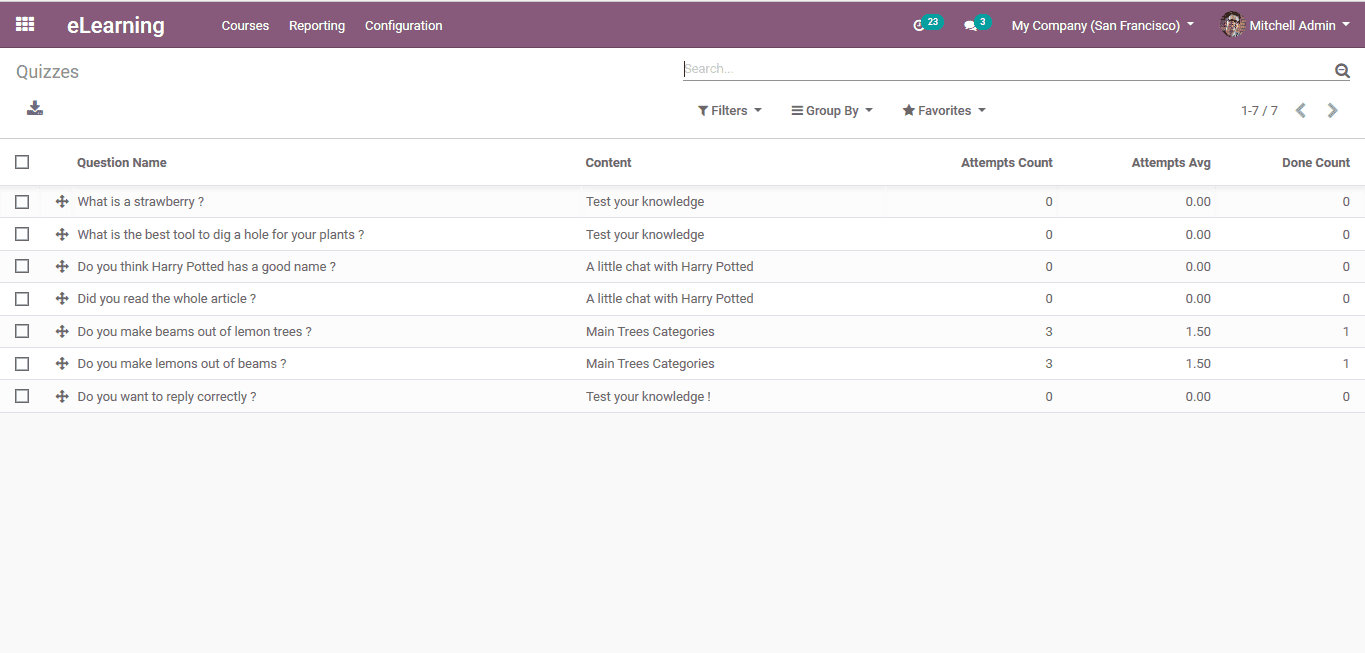Go to previous page arrow

pos(1301,111)
